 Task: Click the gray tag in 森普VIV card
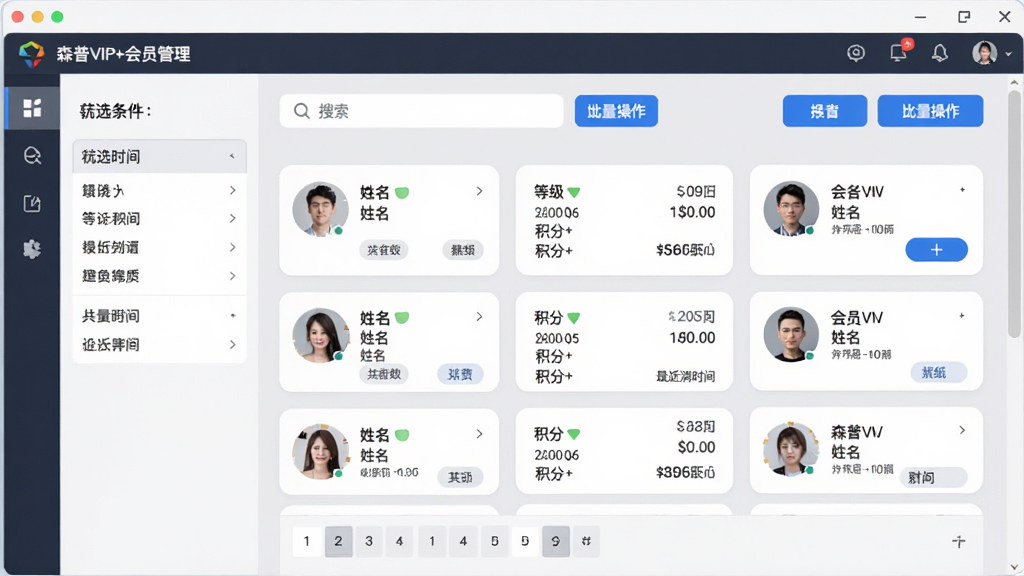933,477
